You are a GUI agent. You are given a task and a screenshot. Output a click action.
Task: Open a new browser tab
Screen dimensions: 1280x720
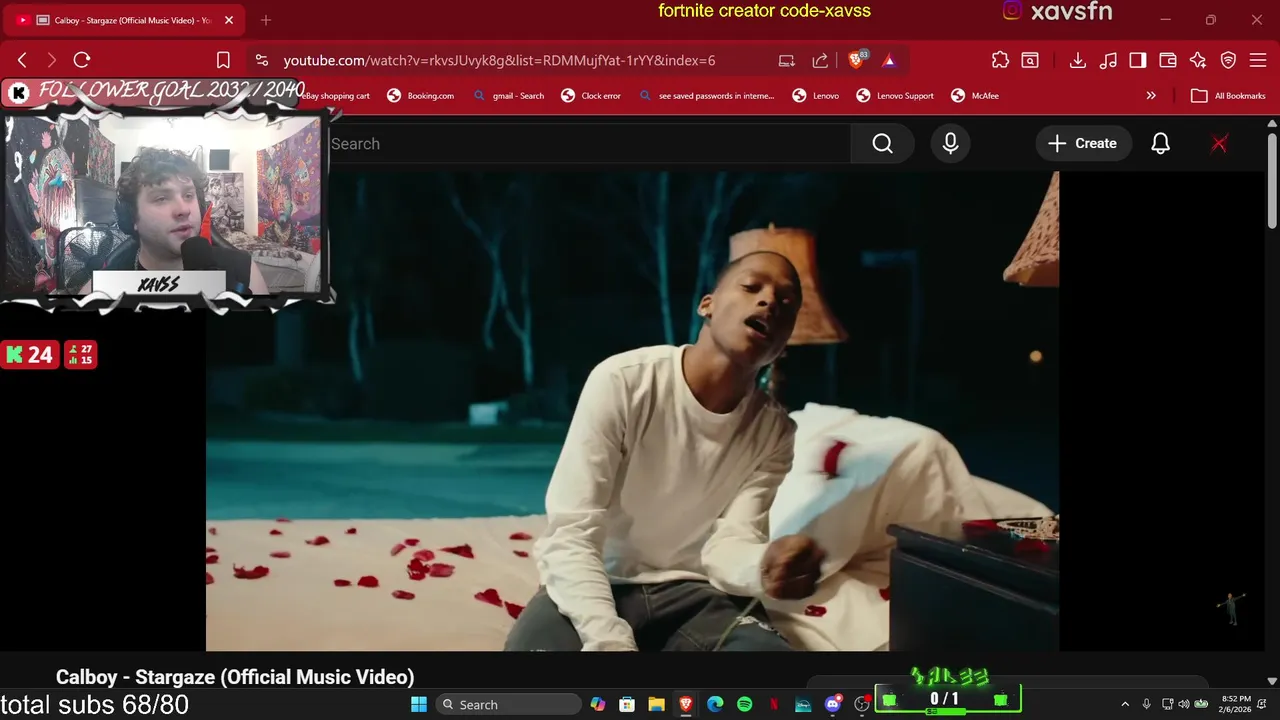266,20
